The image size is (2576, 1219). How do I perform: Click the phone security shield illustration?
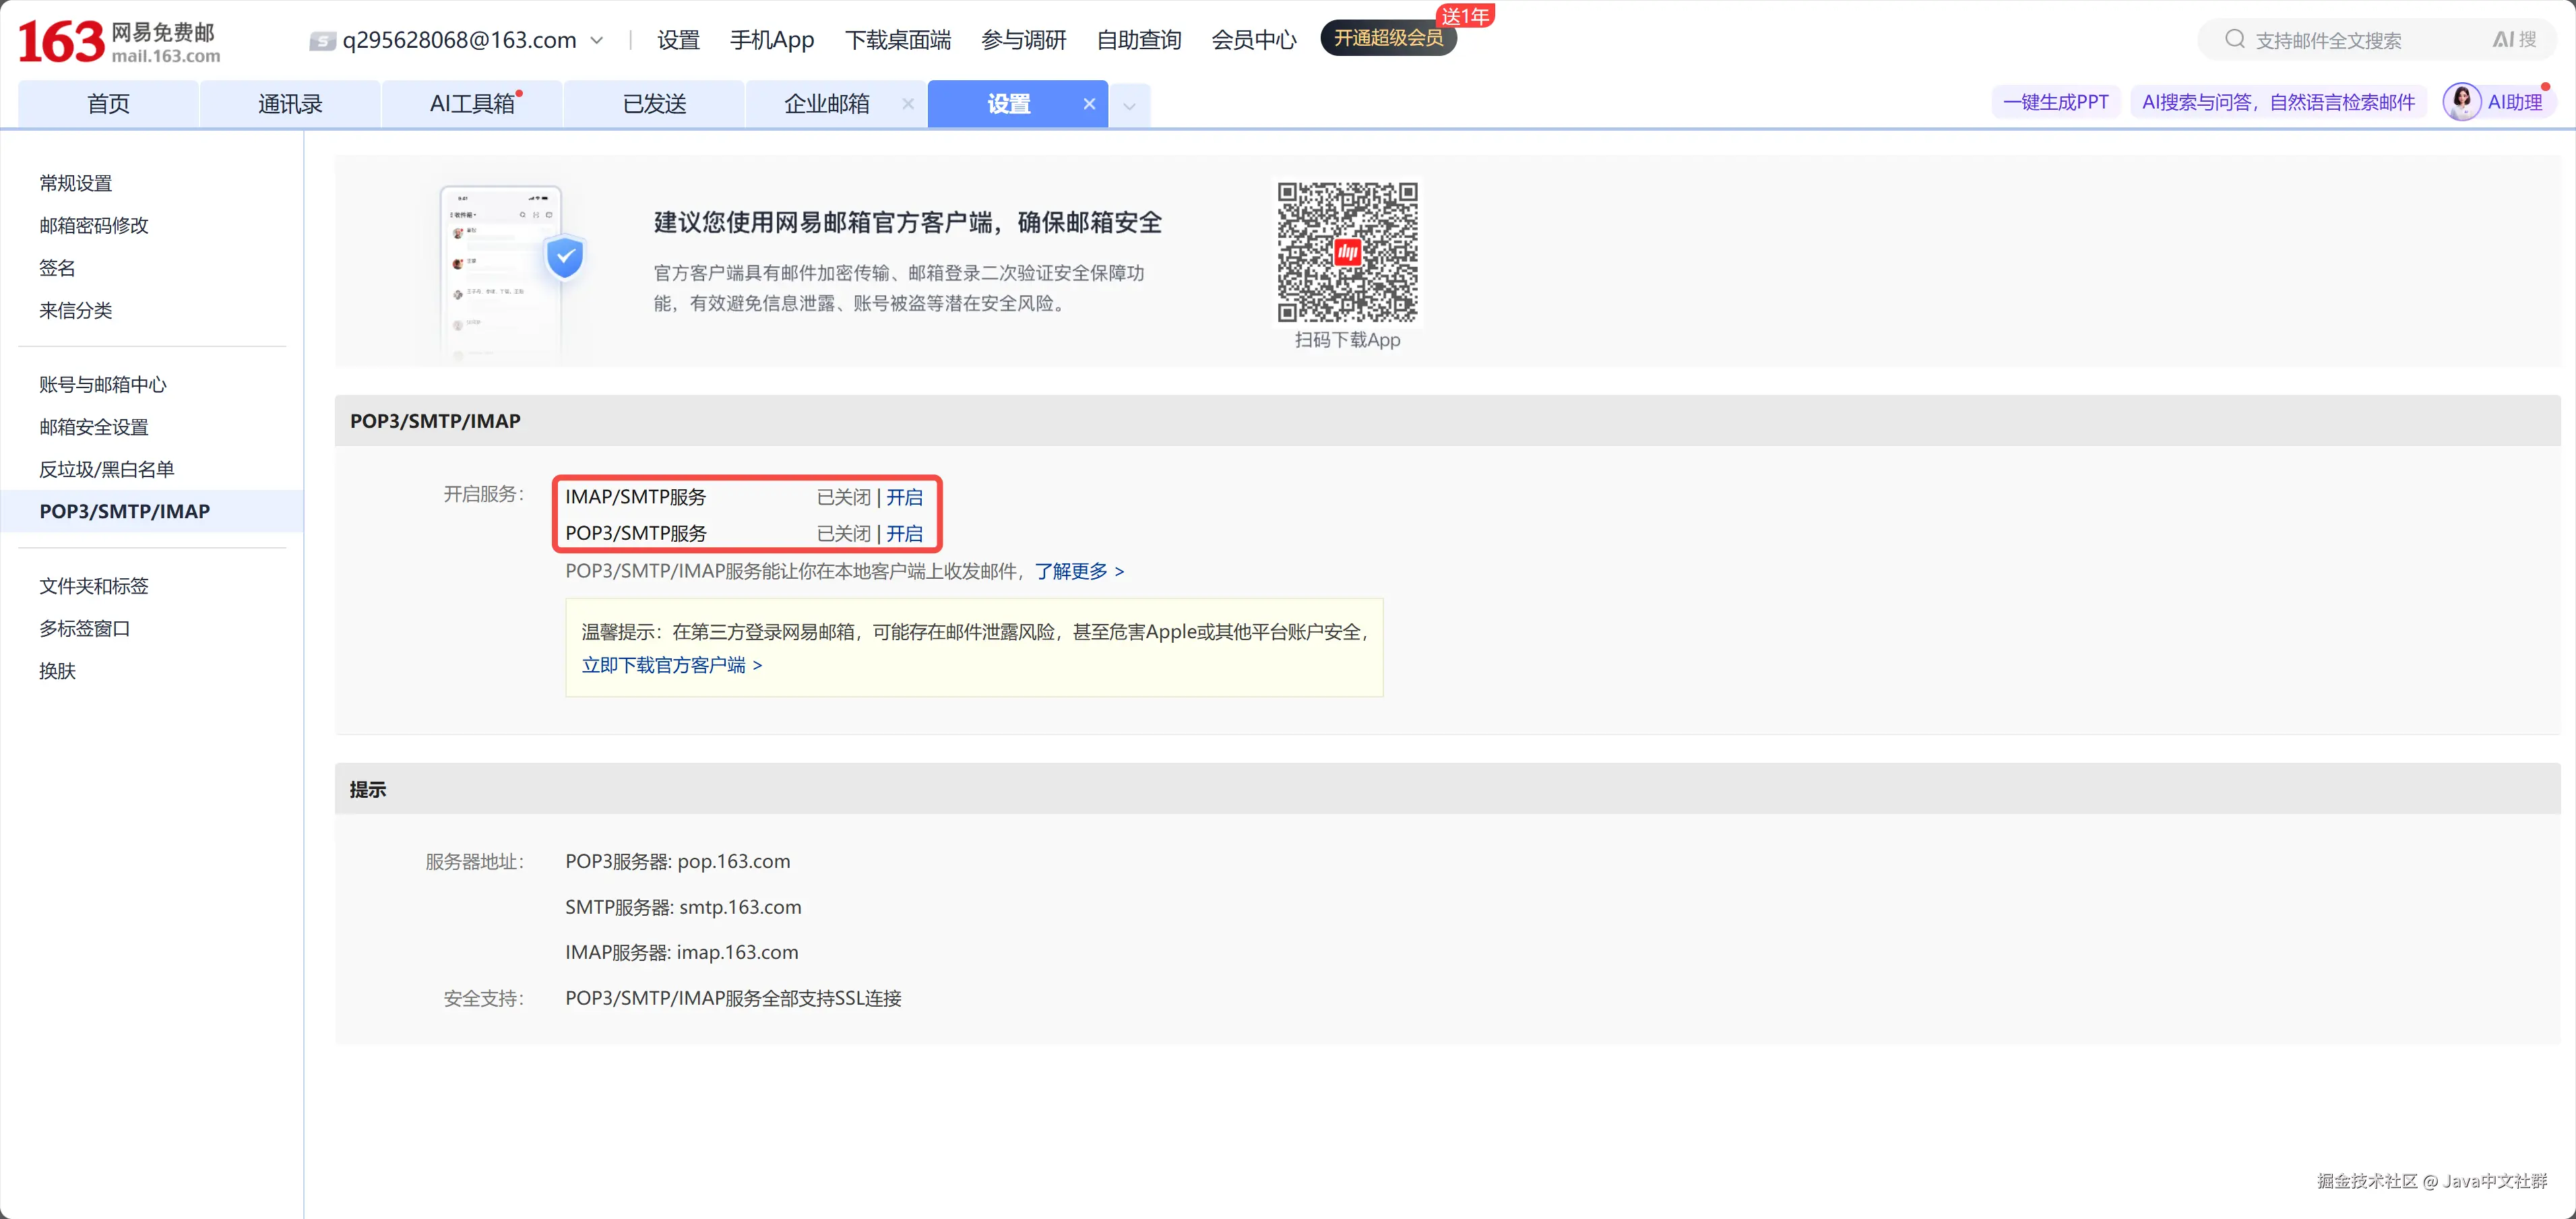click(x=565, y=258)
